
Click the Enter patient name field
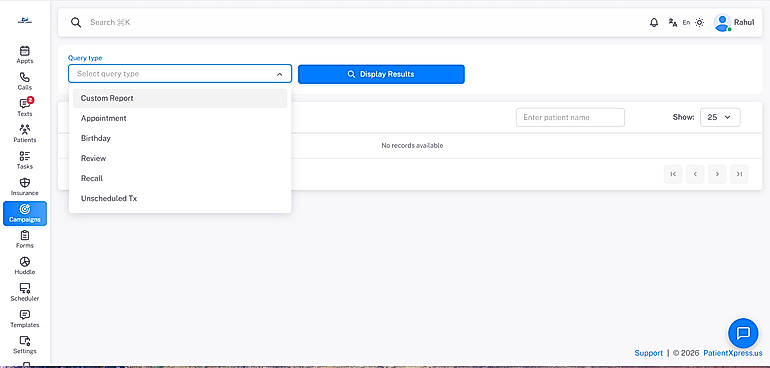pos(570,117)
